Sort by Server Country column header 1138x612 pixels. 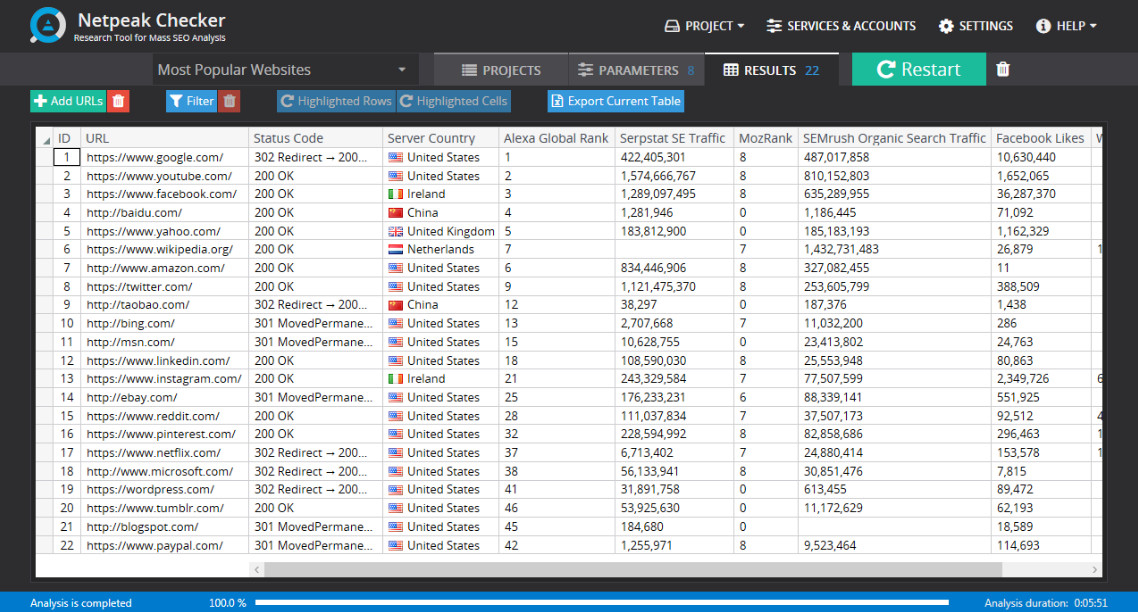tap(441, 138)
